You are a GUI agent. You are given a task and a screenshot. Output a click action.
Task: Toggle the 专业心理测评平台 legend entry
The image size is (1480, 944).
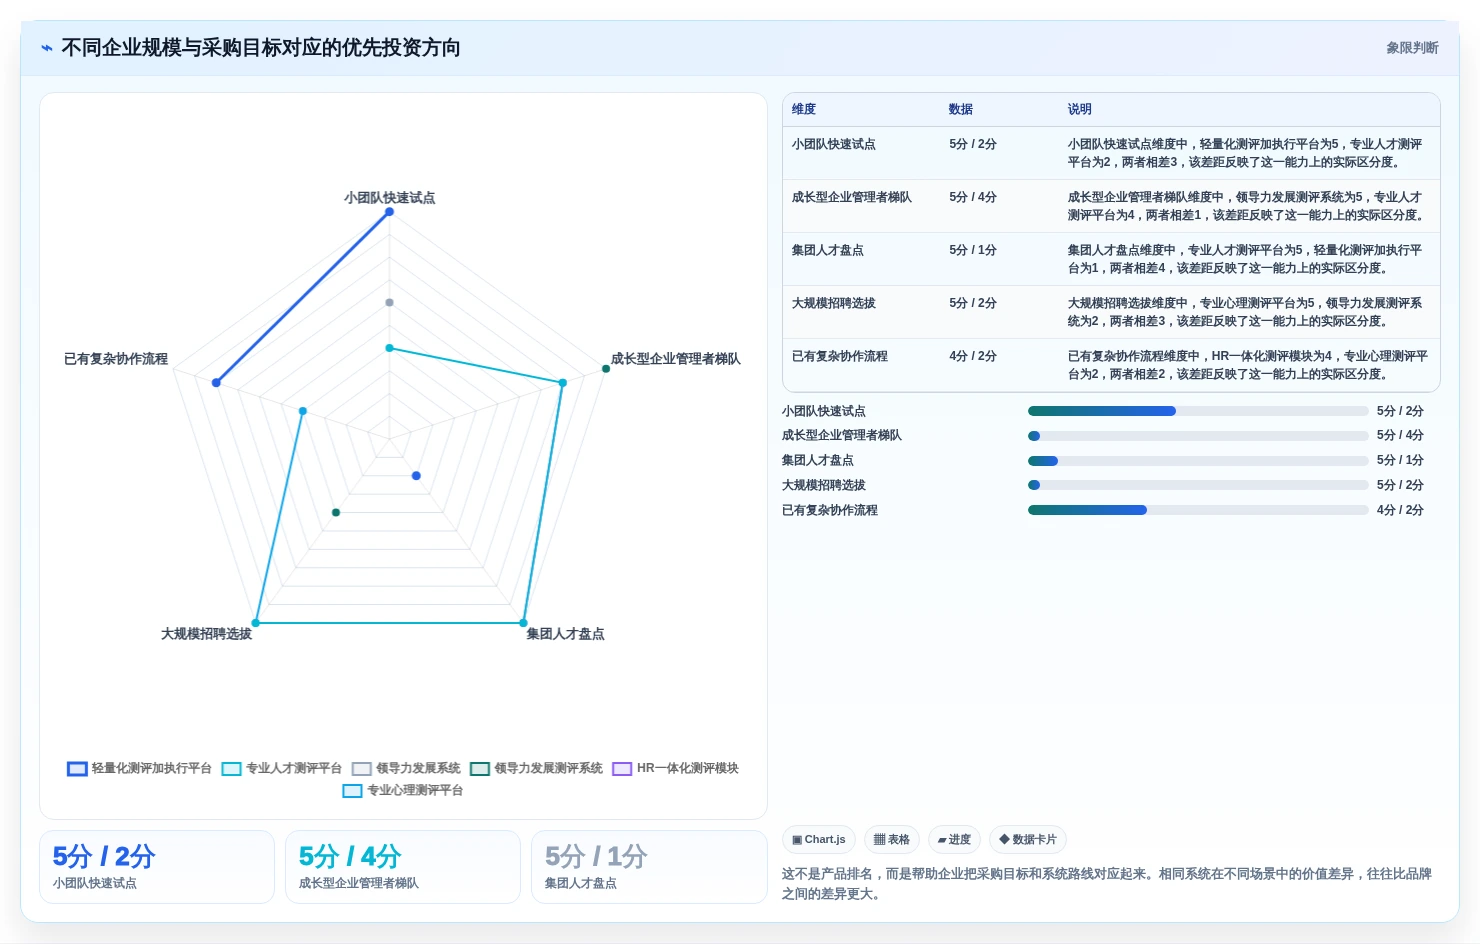click(403, 790)
